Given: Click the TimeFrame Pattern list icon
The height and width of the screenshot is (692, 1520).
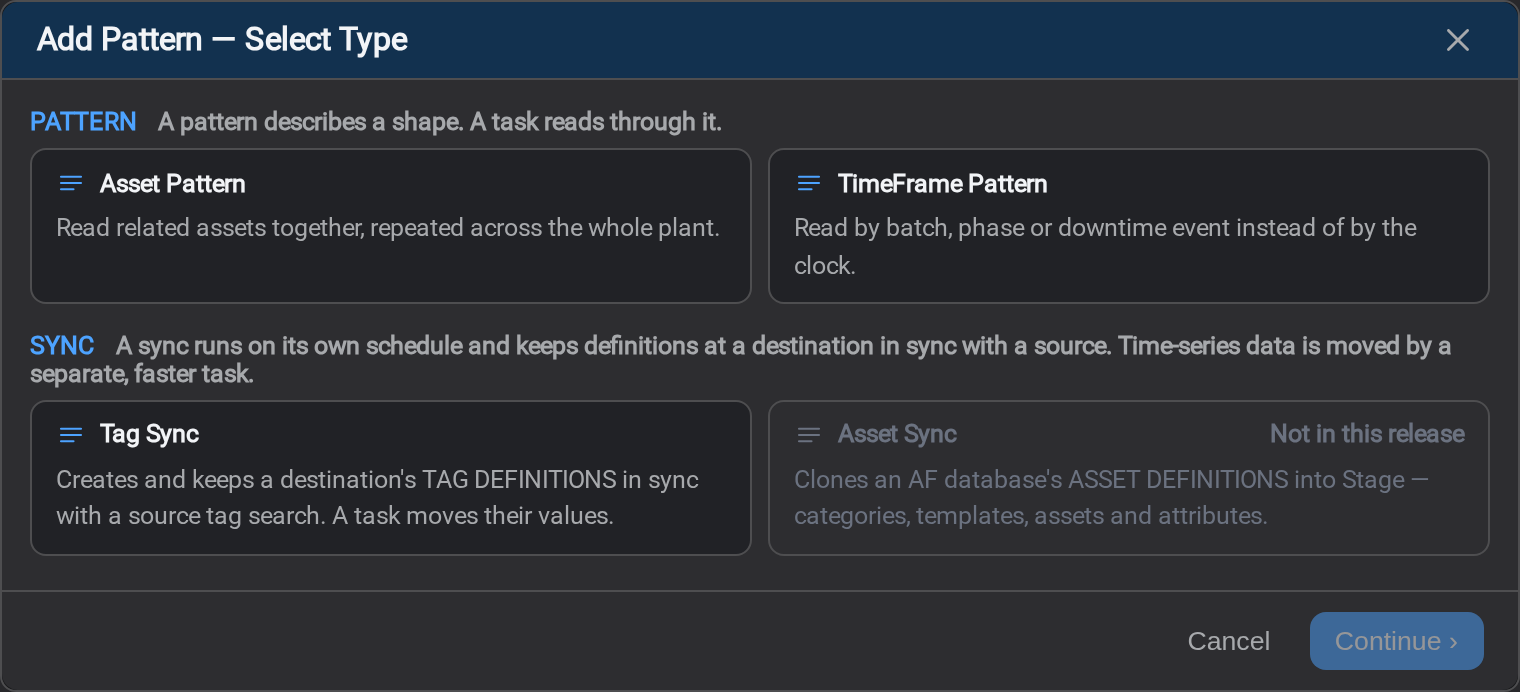Looking at the screenshot, I should (x=809, y=184).
